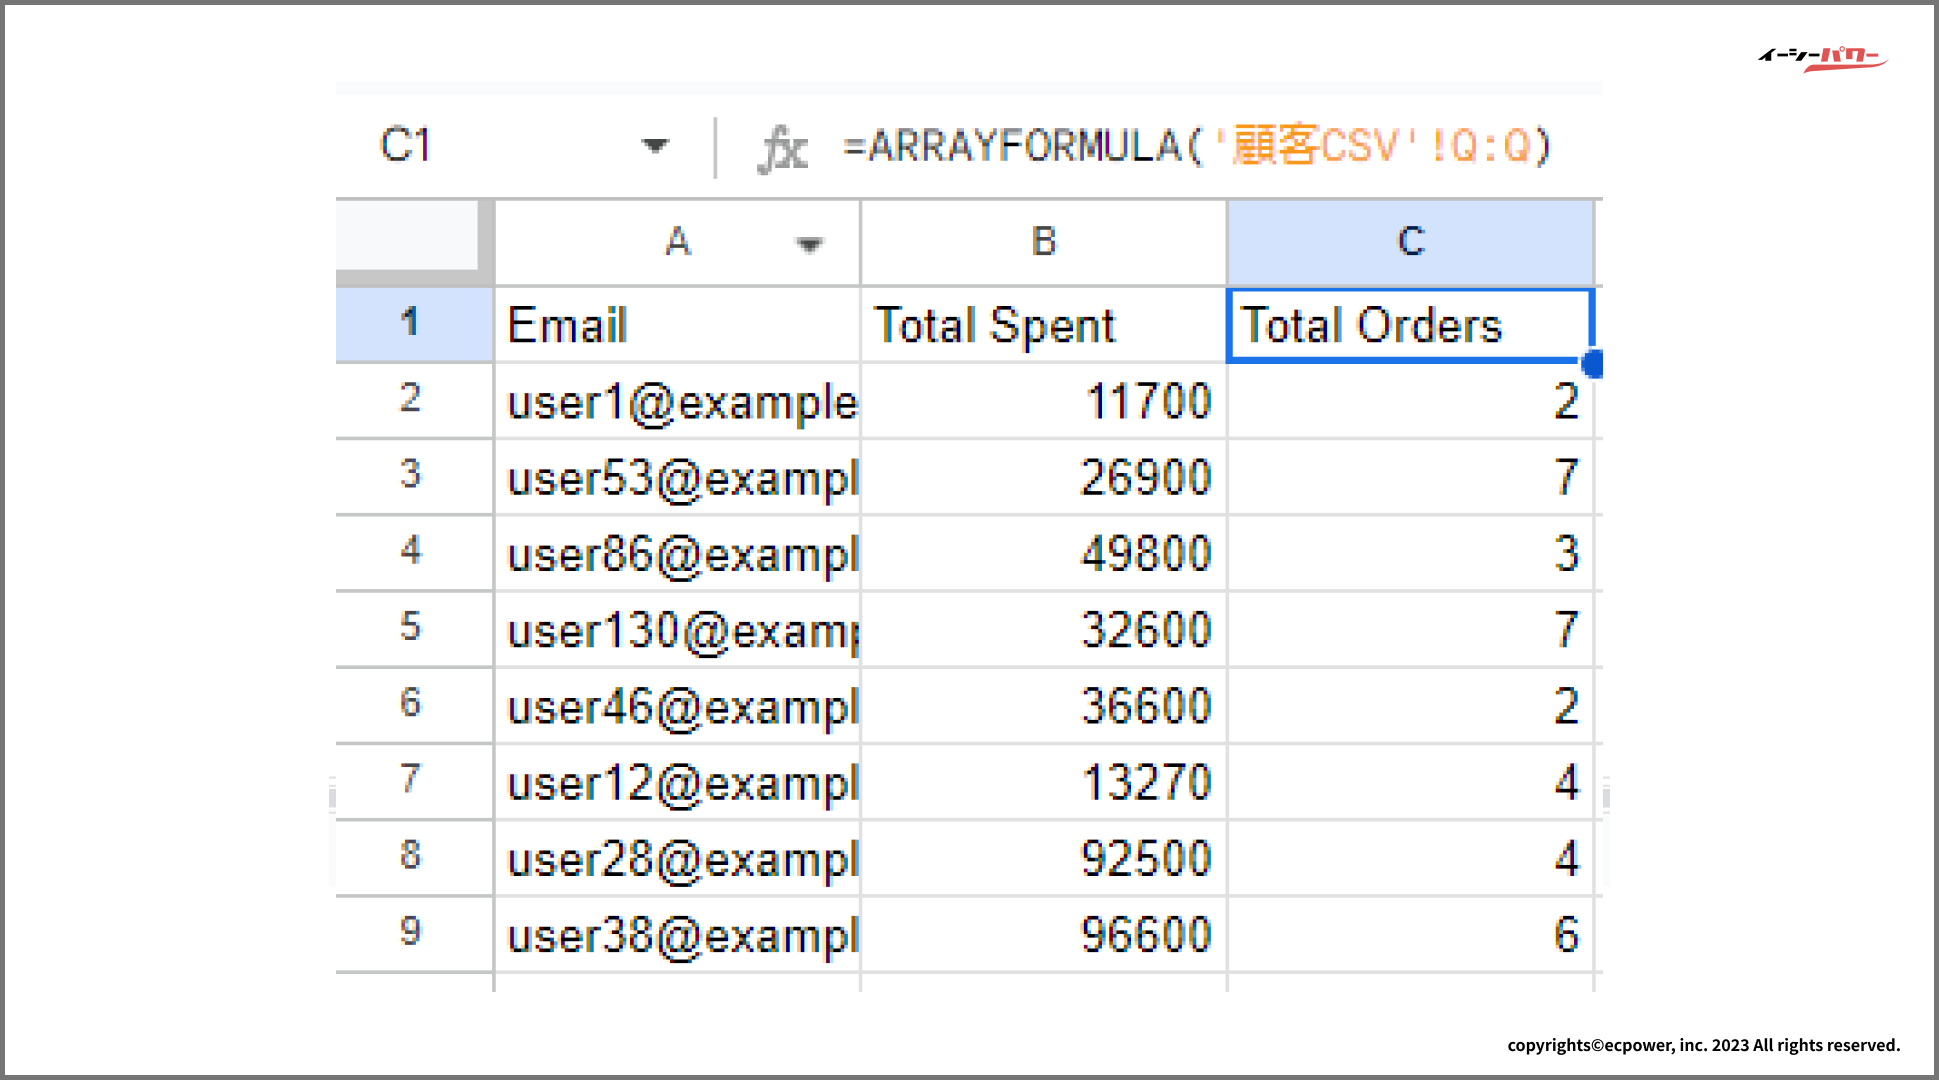Select row 1 header
Screen dimensions: 1939x1080
point(411,324)
